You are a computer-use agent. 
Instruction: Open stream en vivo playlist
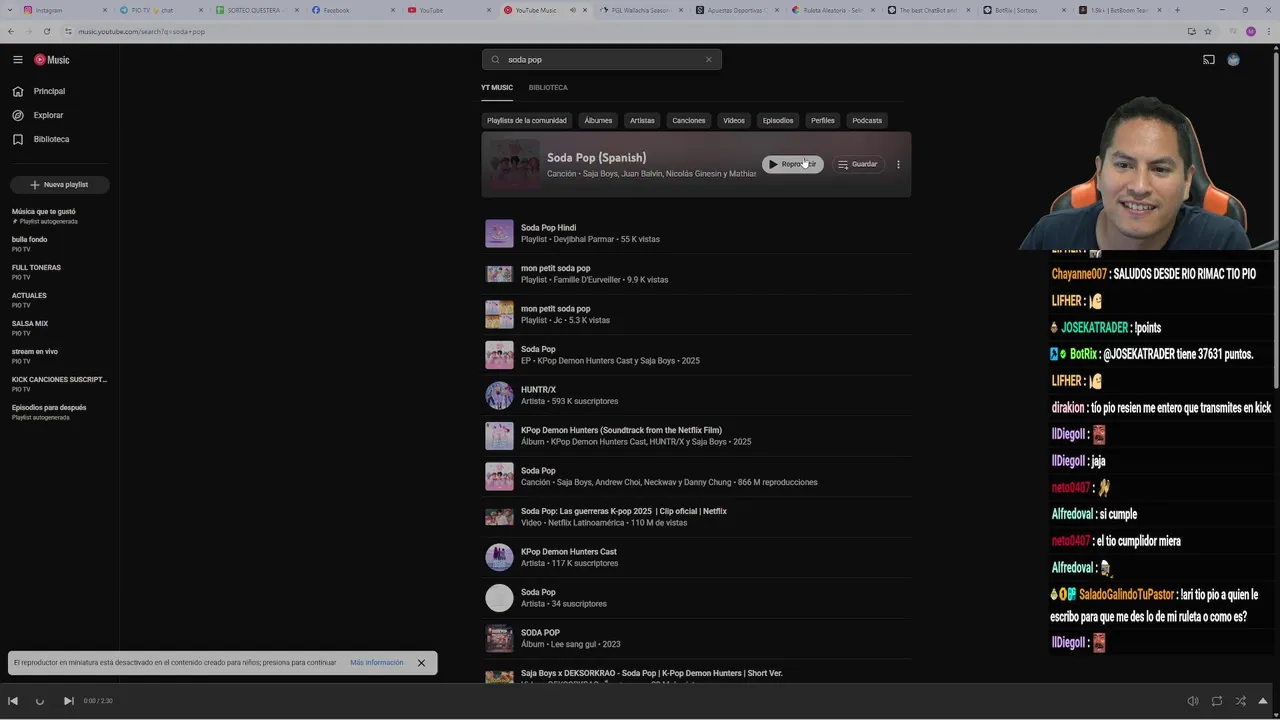click(x=59, y=356)
